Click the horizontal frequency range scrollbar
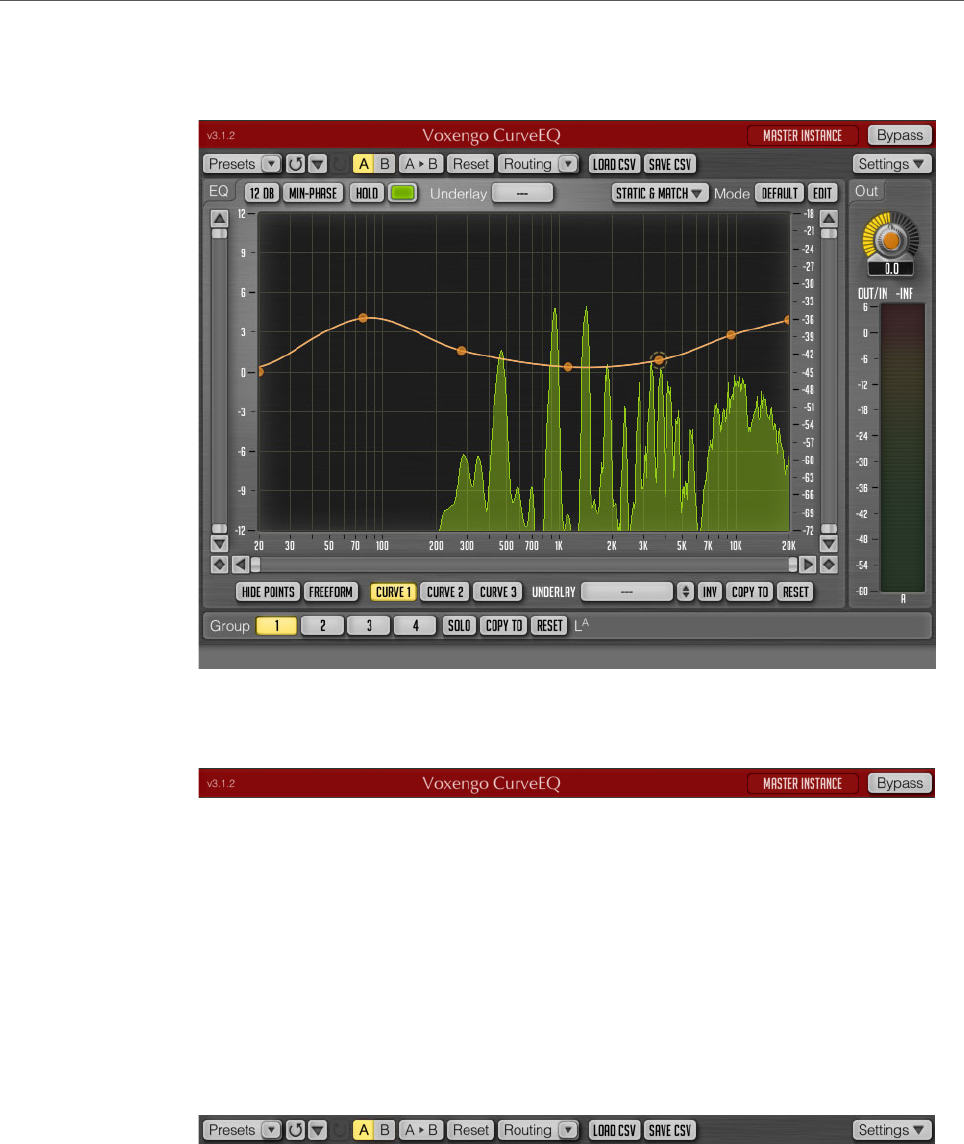Viewport: 964px width, 1144px height. tap(524, 565)
